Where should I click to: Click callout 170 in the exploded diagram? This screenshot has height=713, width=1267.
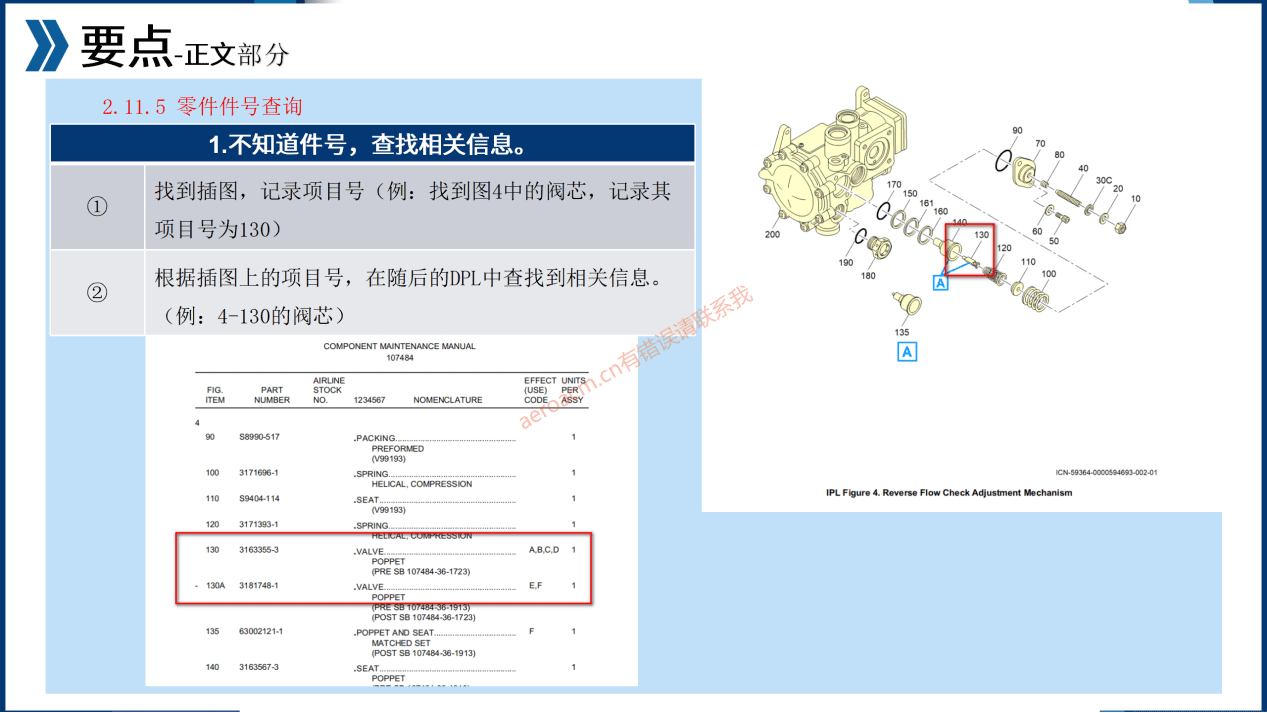894,185
